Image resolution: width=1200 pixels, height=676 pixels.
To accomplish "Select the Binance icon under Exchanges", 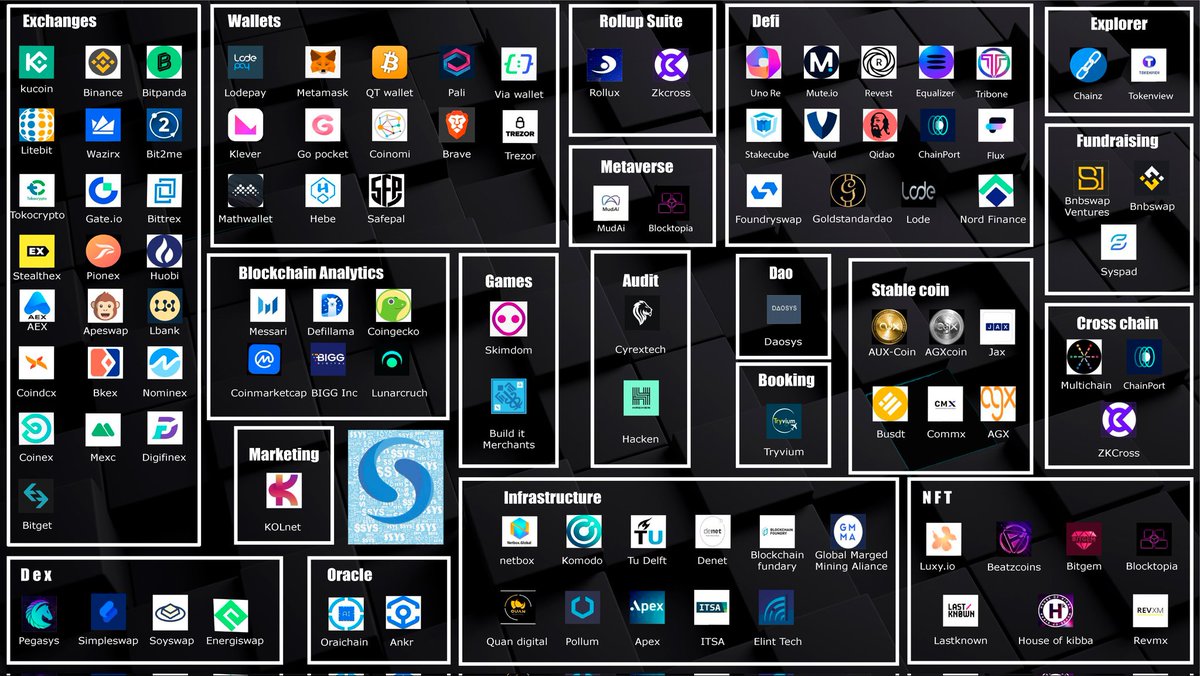I will coord(103,63).
